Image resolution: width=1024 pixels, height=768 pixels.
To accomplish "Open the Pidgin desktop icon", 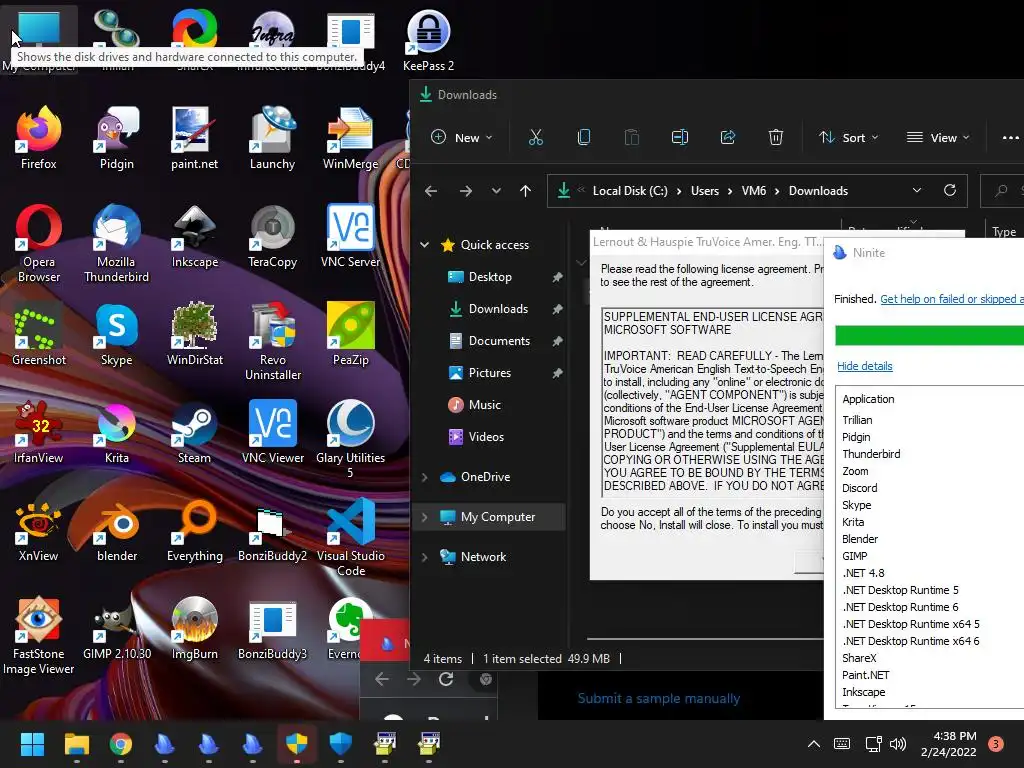I will [x=117, y=138].
